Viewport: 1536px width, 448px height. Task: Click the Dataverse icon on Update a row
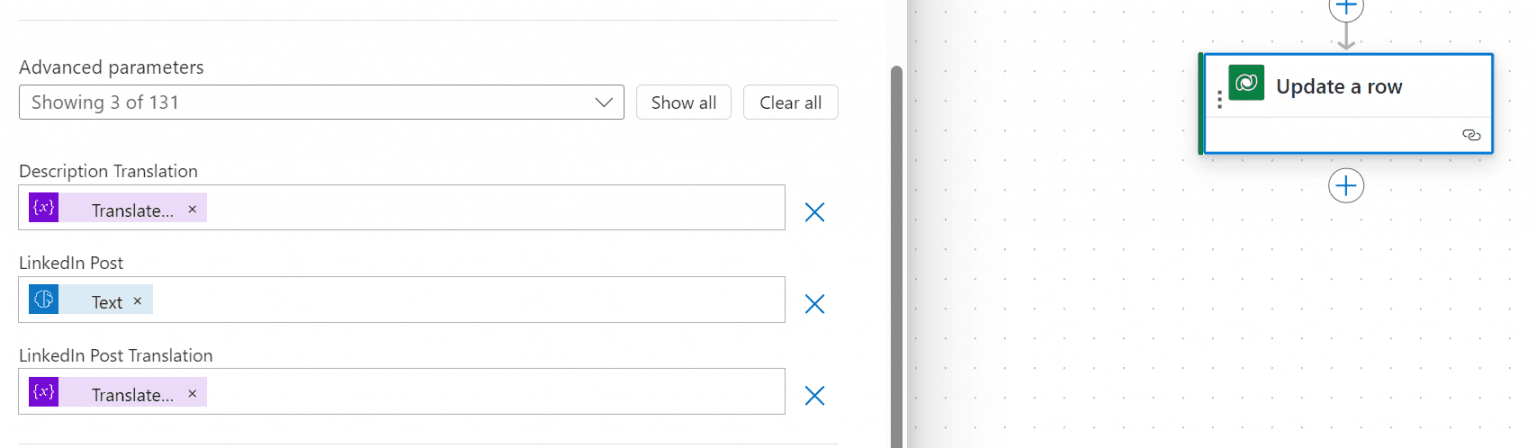[1246, 83]
